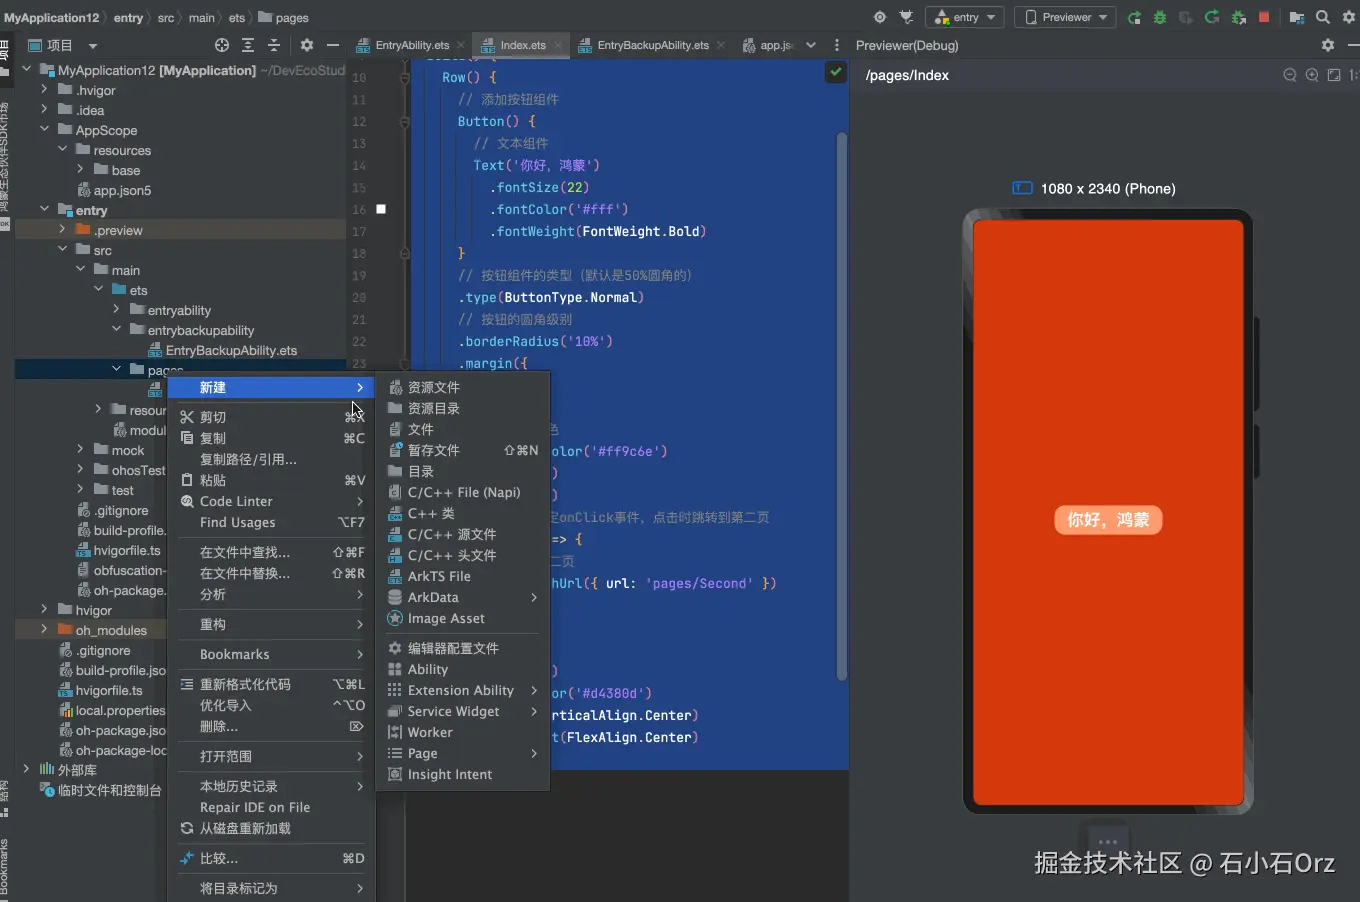Click Collapse All in the project panel
This screenshot has width=1360, height=902.
click(x=274, y=45)
